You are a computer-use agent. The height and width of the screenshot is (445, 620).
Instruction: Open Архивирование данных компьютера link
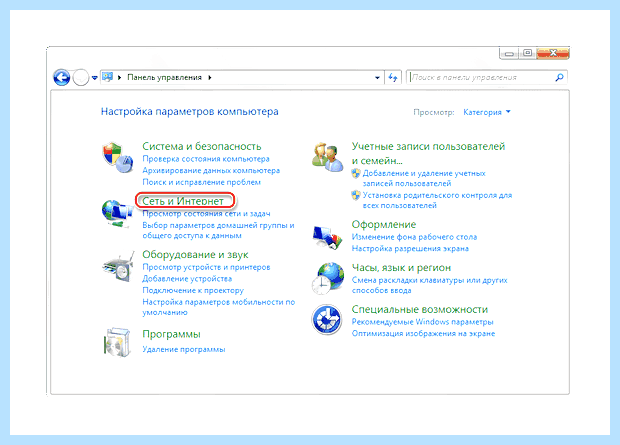[x=211, y=170]
